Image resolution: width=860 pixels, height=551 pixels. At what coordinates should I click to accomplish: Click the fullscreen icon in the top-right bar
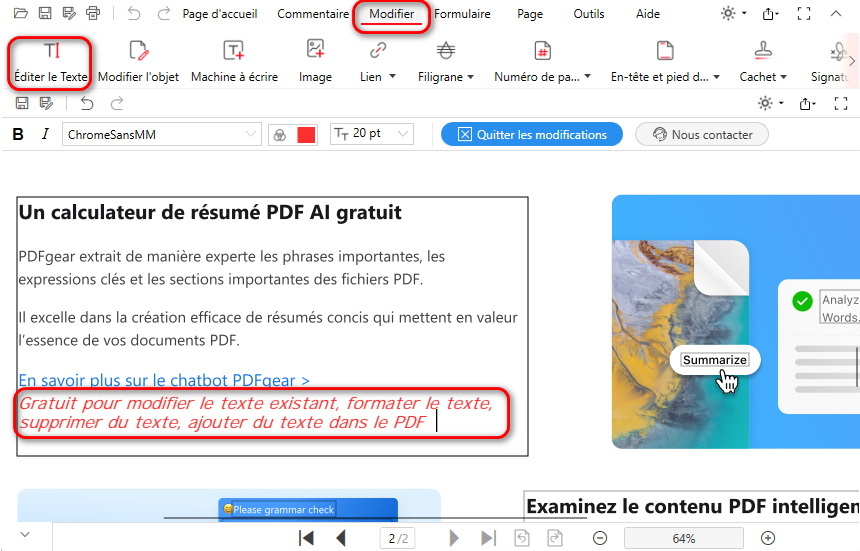[x=804, y=14]
